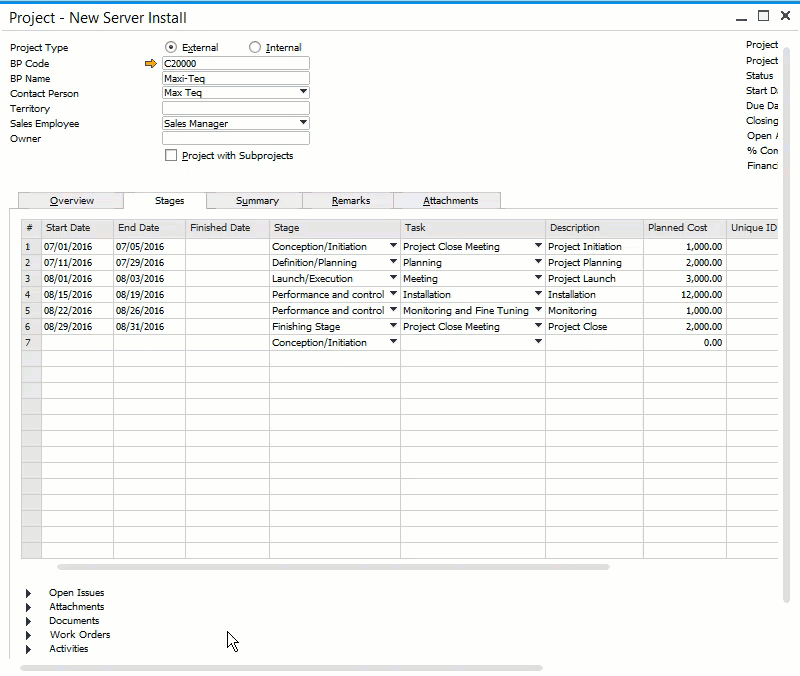Click the Owner input field
The width and height of the screenshot is (800, 676).
coord(235,138)
